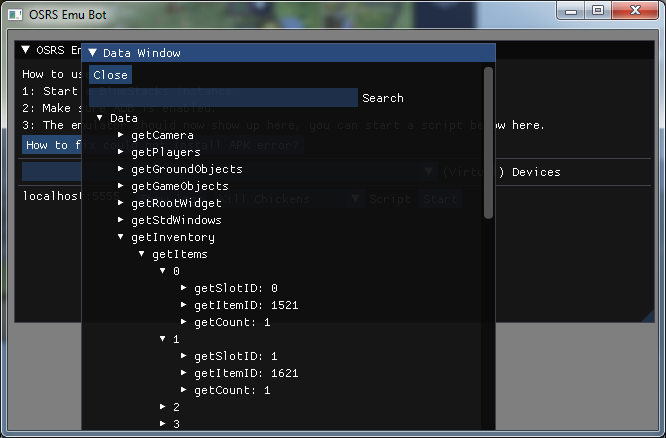Click the main panel resize grip corner
The image size is (666, 438).
click(648, 316)
